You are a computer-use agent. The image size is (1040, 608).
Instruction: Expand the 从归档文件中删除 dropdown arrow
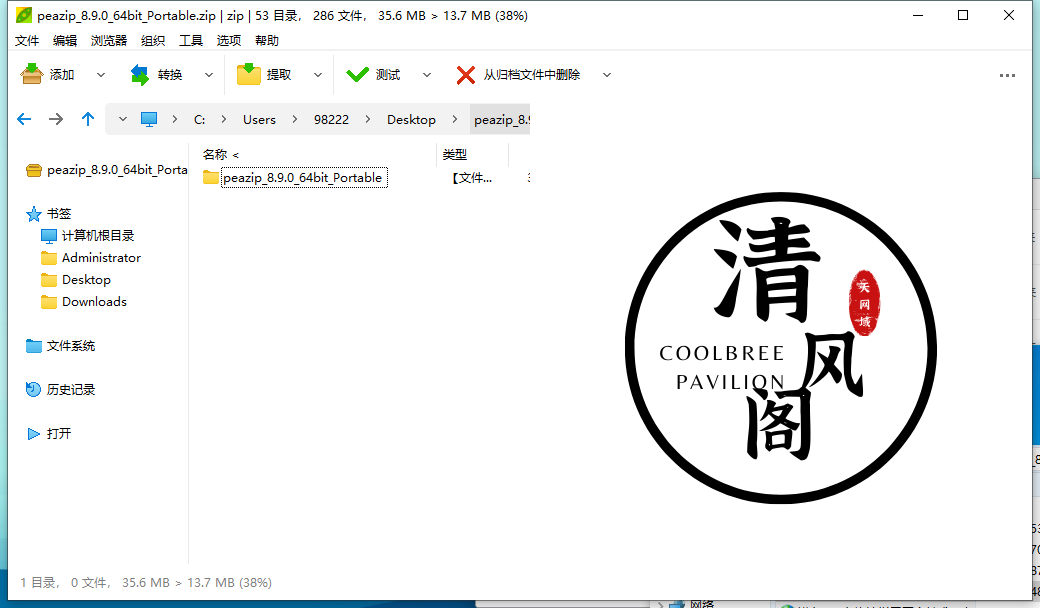(x=607, y=75)
